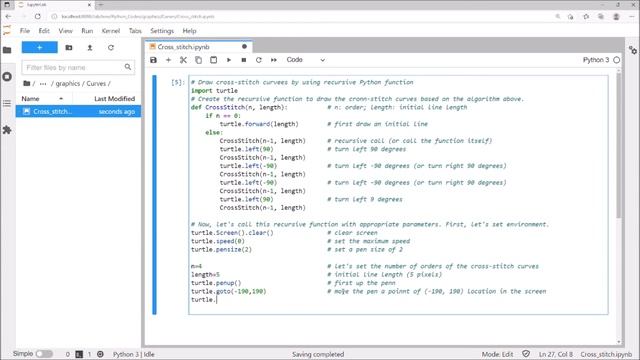This screenshot has height=360, width=640.
Task: Open the Help menu
Action: [189, 31]
